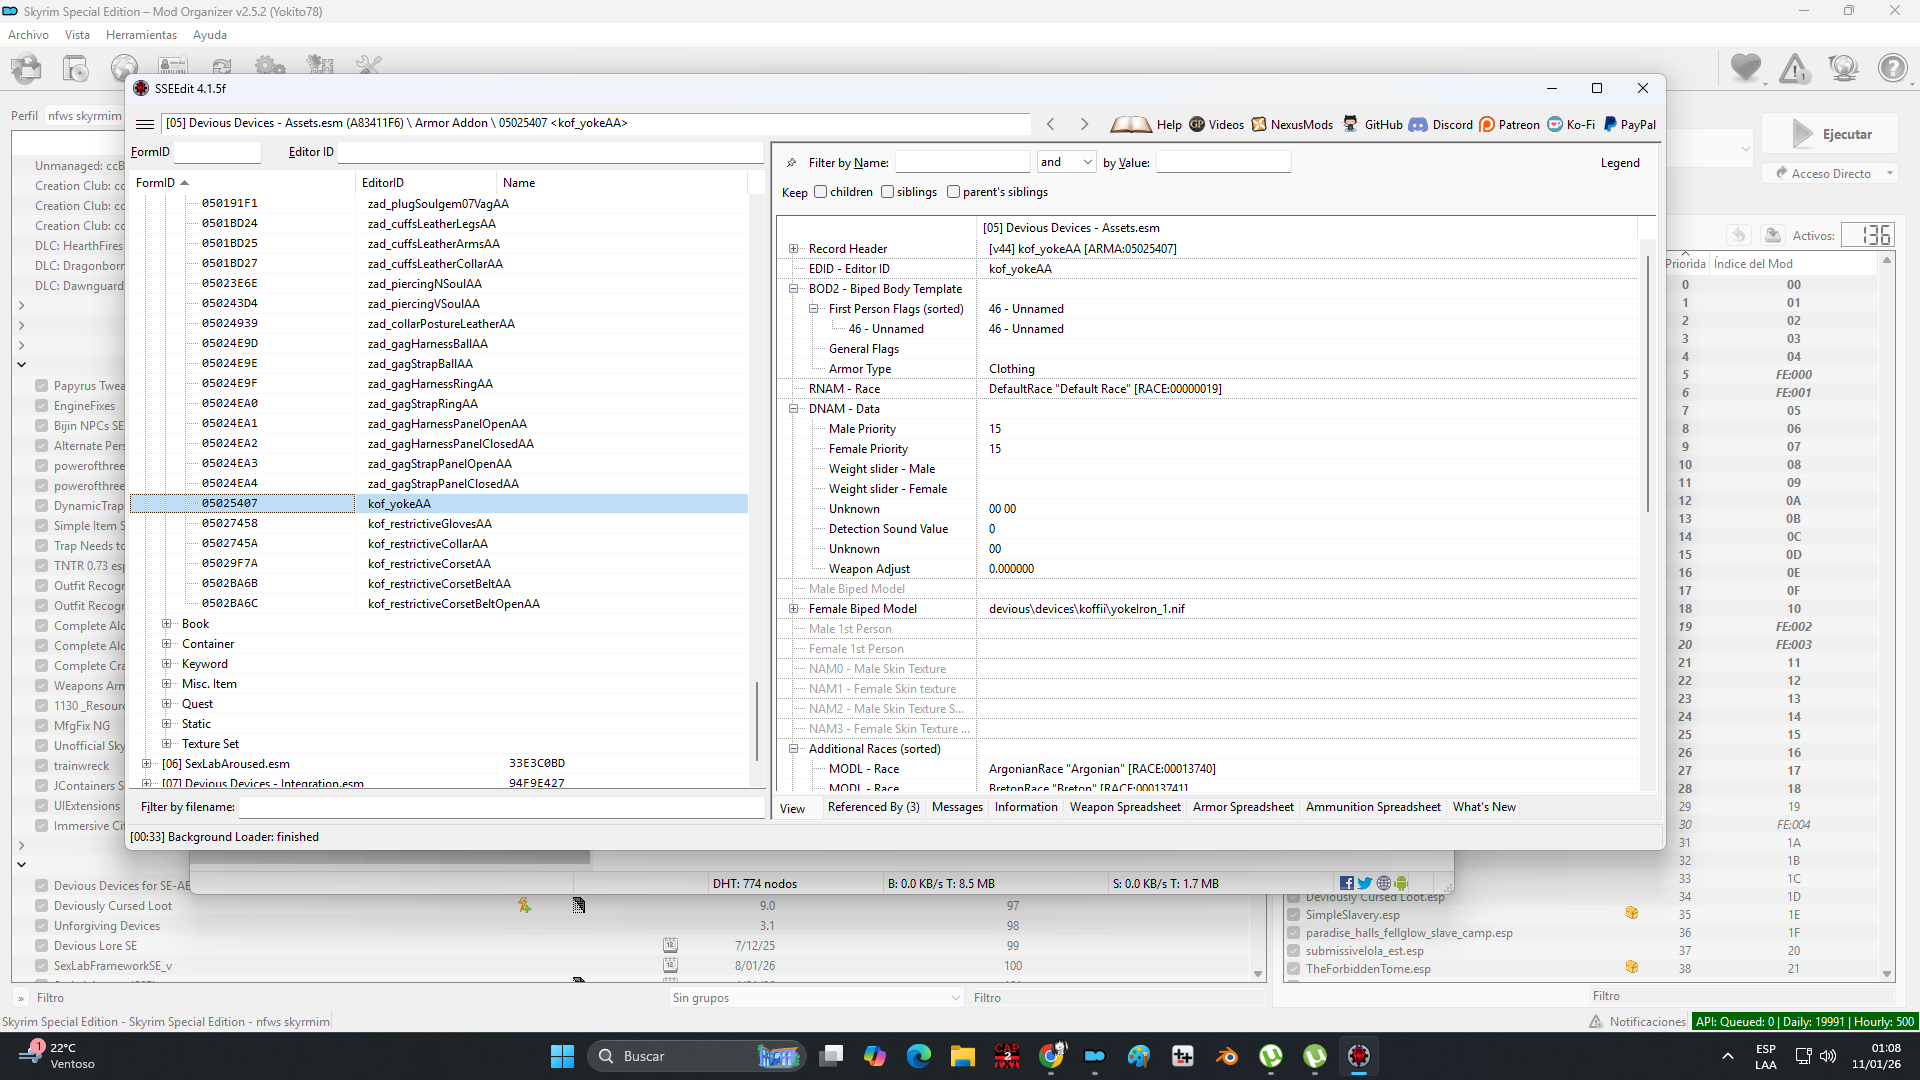Click the Notificaciones status link
The image size is (1920, 1080).
[x=1638, y=1022]
